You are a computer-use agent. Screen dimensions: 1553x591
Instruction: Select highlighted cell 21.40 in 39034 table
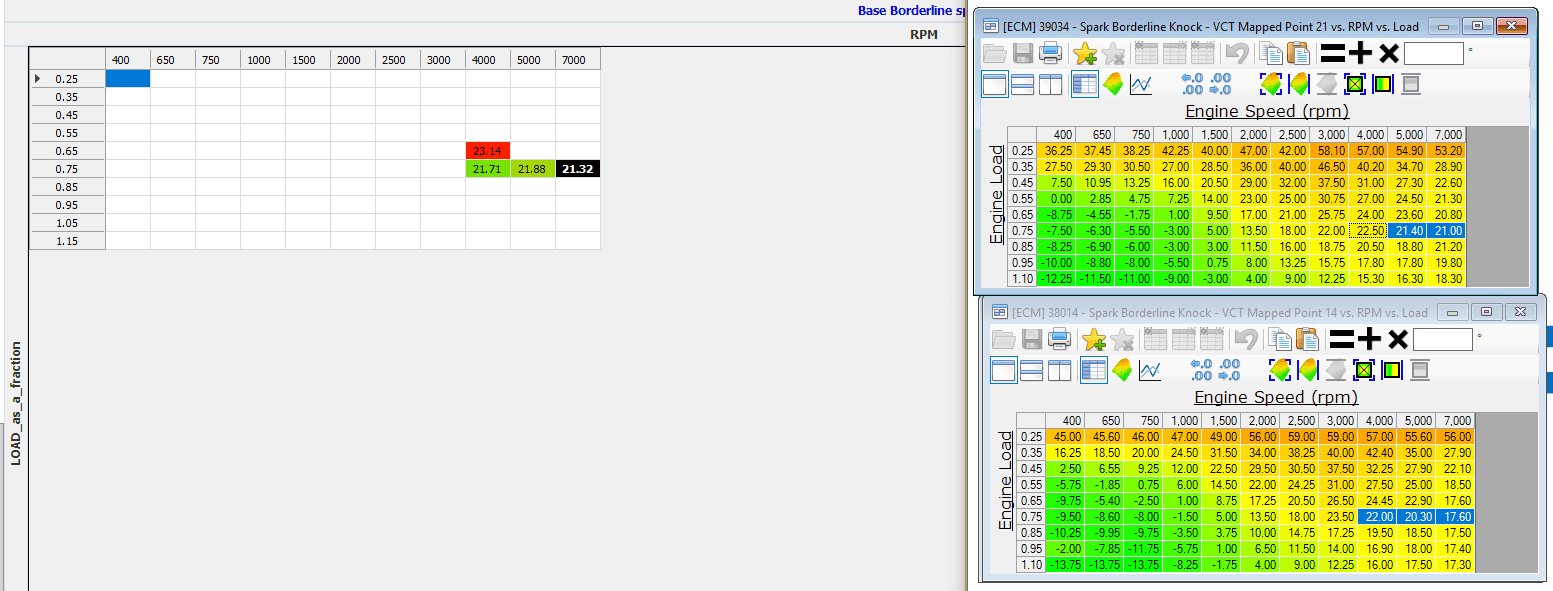point(1407,230)
